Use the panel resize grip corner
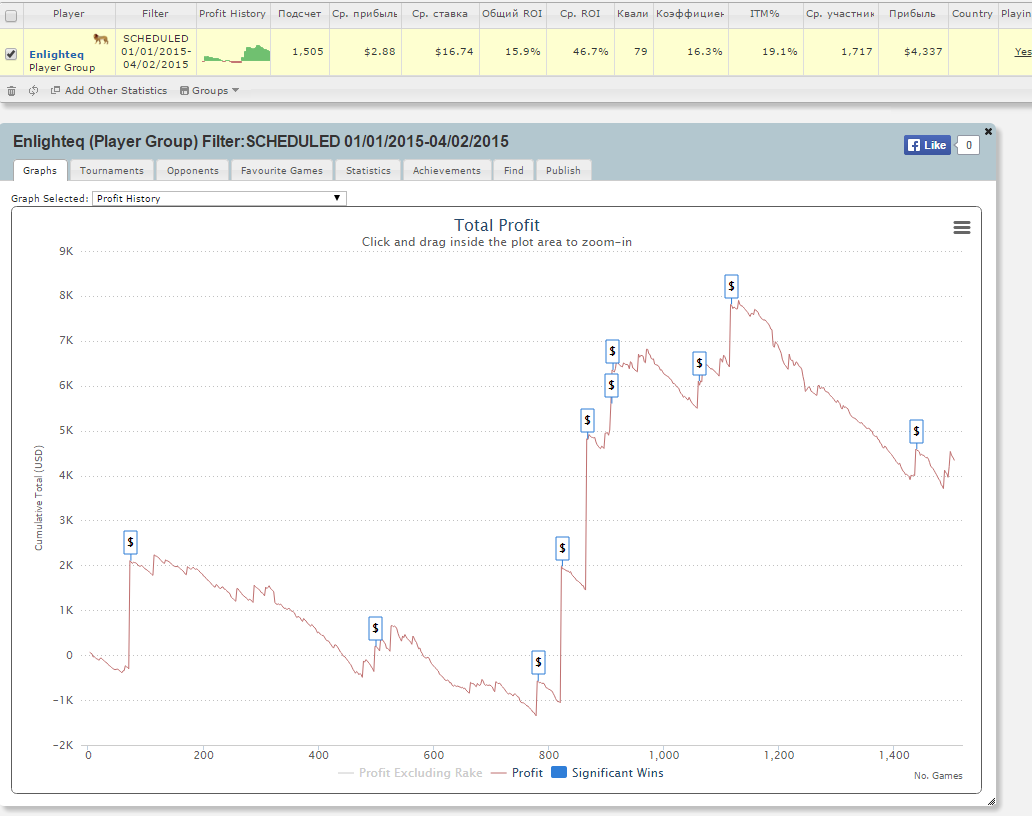This screenshot has height=816, width=1032. click(991, 802)
